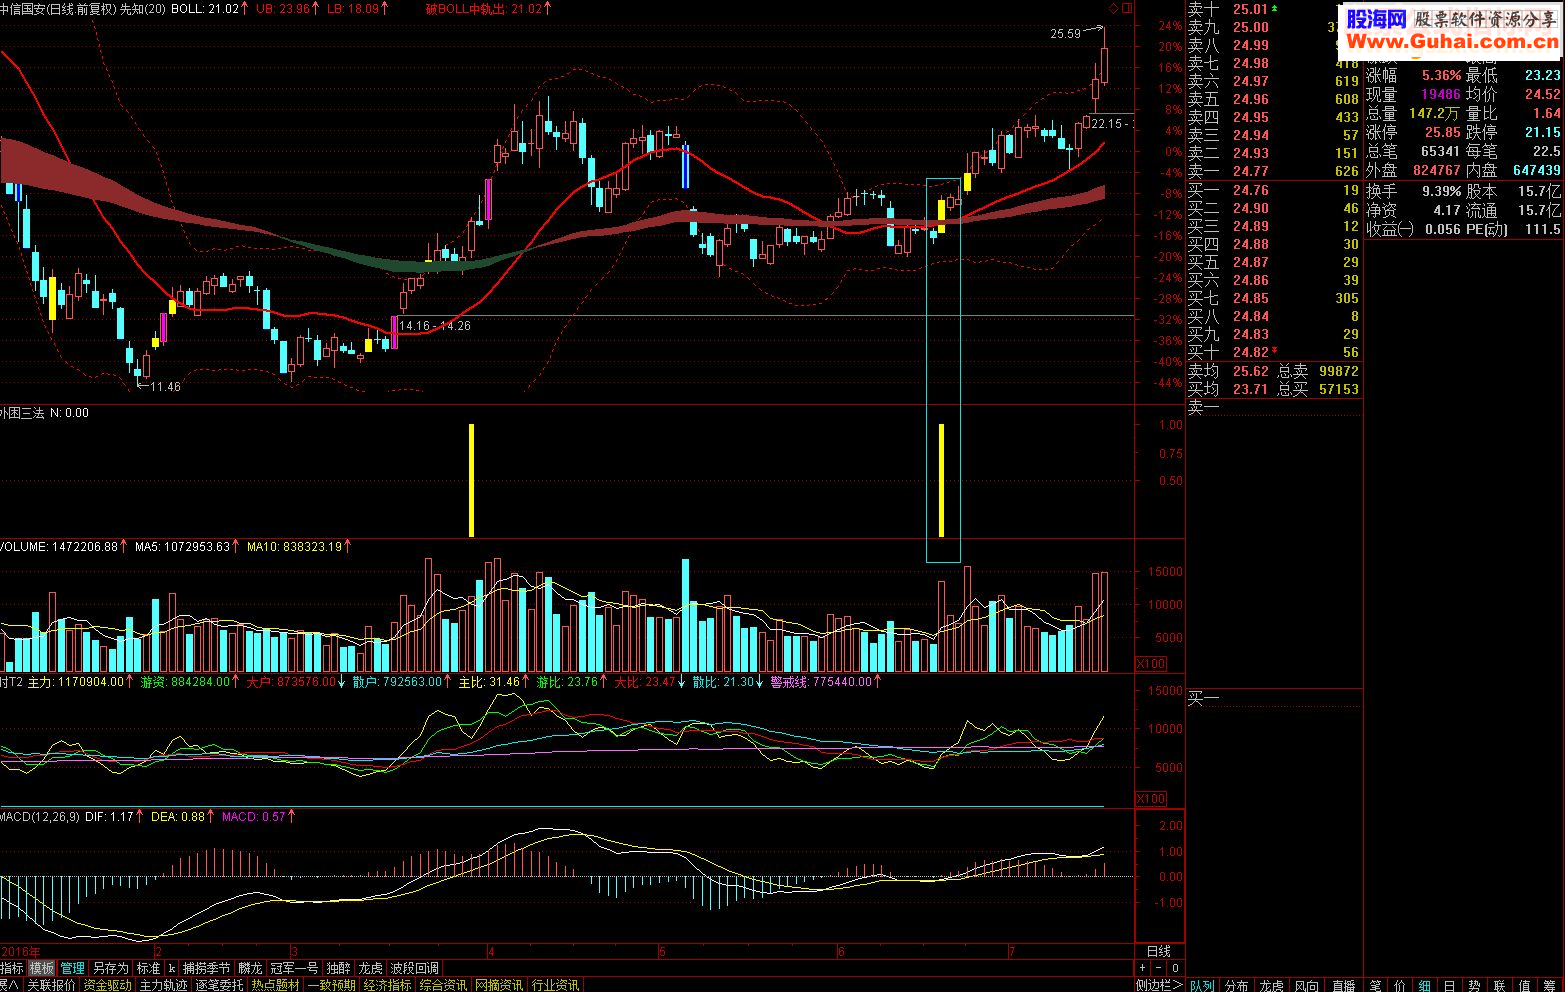Open 关联报价 bottom panel tab
The image size is (1565, 992).
point(51,985)
